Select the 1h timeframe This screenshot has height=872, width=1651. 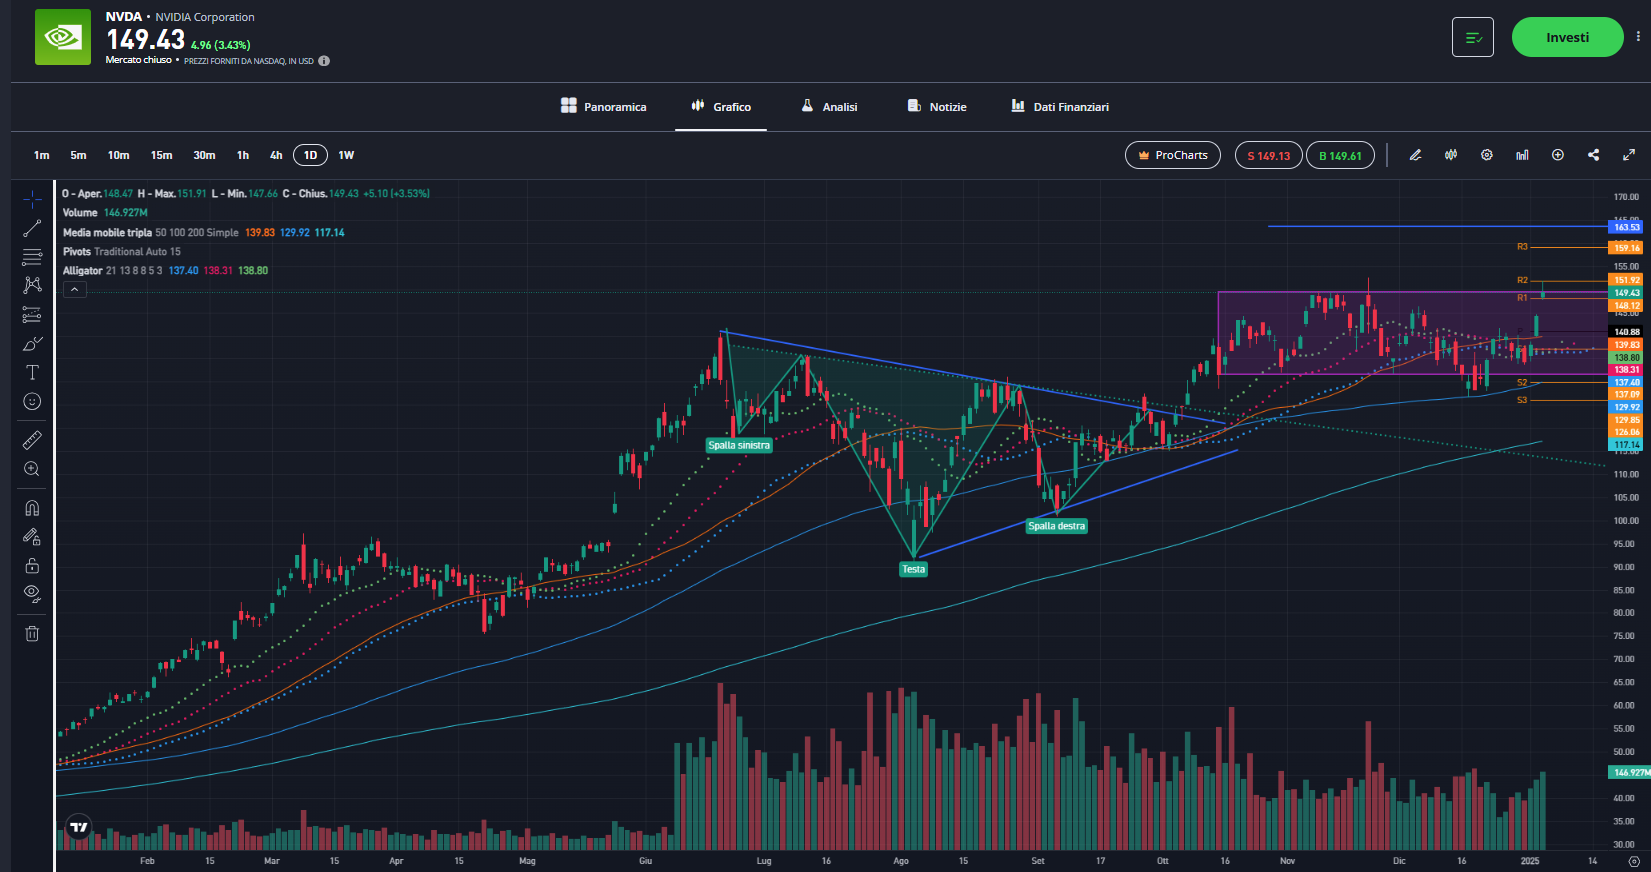pos(243,155)
